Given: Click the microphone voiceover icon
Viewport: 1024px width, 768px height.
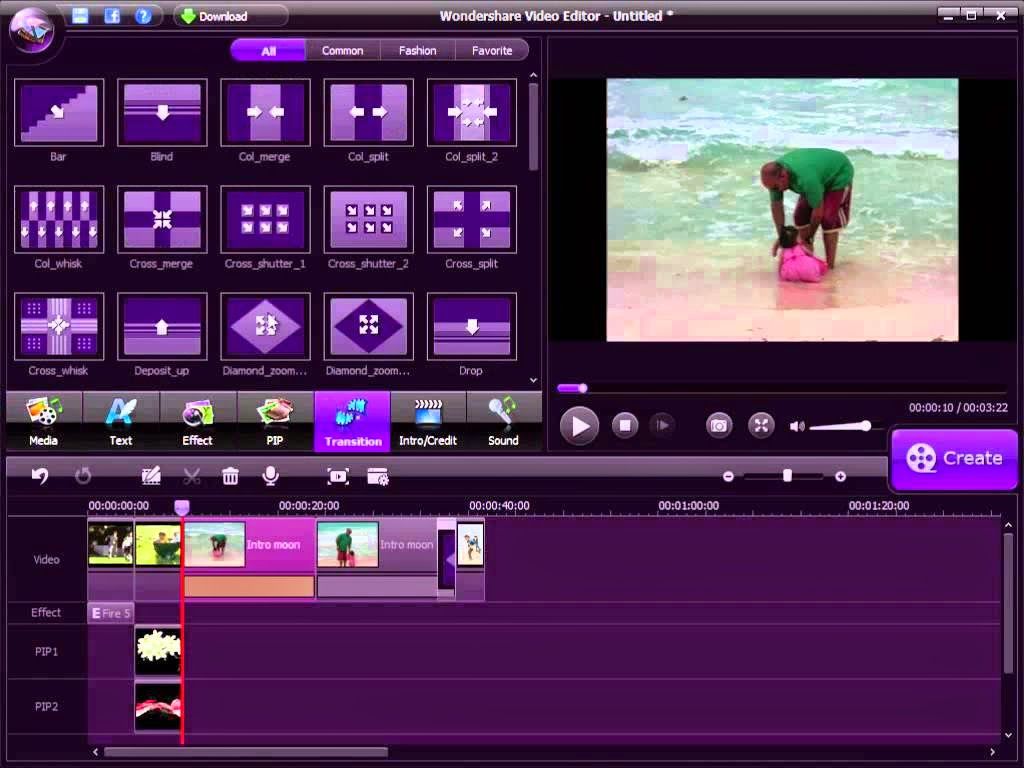Looking at the screenshot, I should coord(270,477).
